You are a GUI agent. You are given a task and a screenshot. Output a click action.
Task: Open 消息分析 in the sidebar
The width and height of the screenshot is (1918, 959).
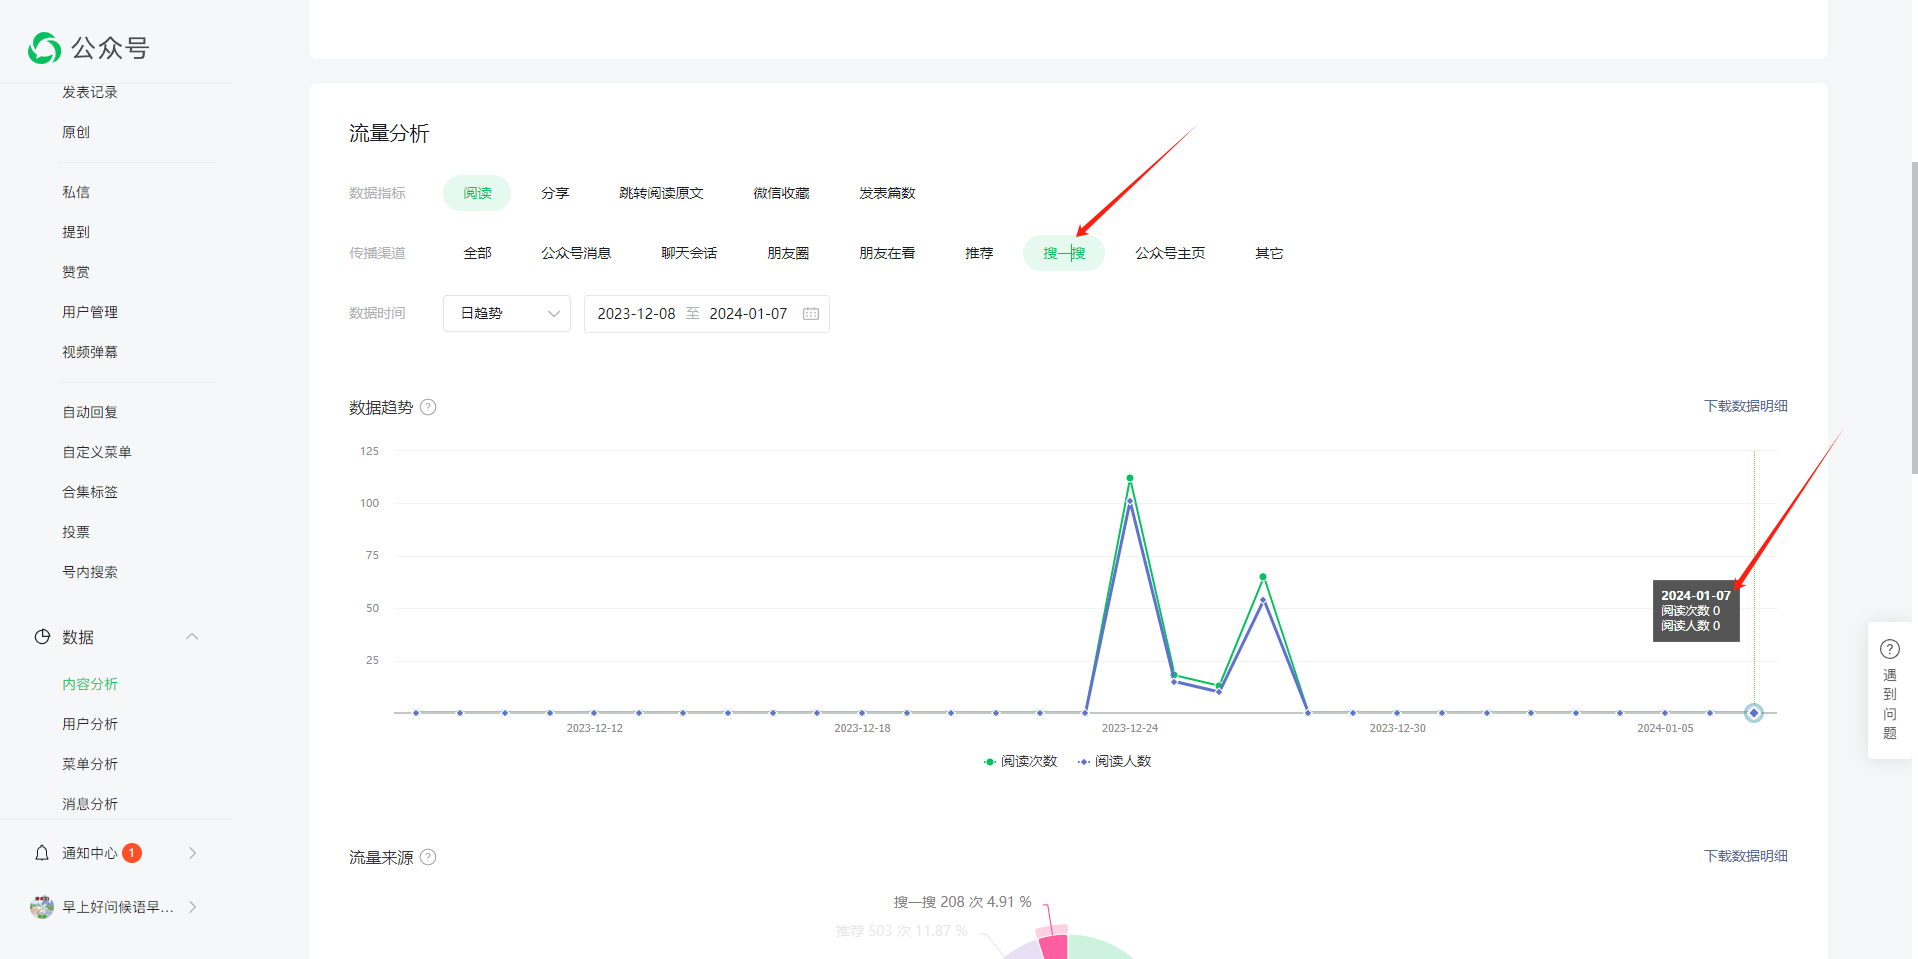tap(90, 804)
